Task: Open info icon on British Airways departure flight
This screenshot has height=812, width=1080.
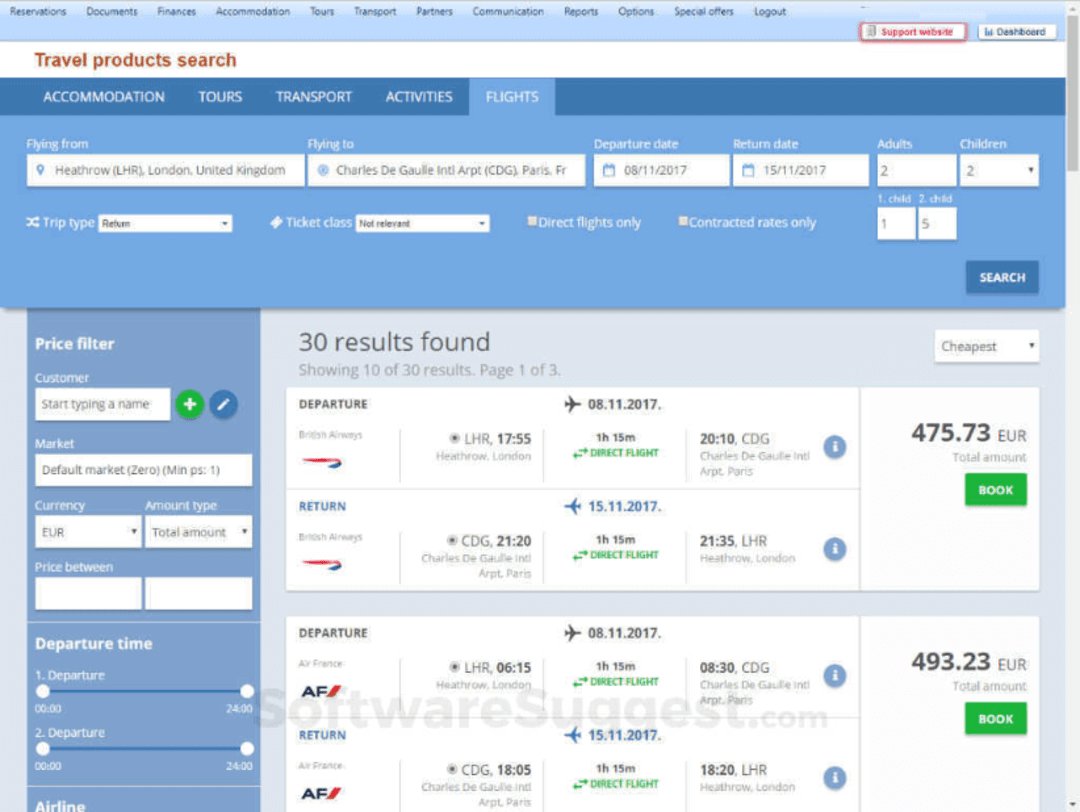Action: pos(835,447)
